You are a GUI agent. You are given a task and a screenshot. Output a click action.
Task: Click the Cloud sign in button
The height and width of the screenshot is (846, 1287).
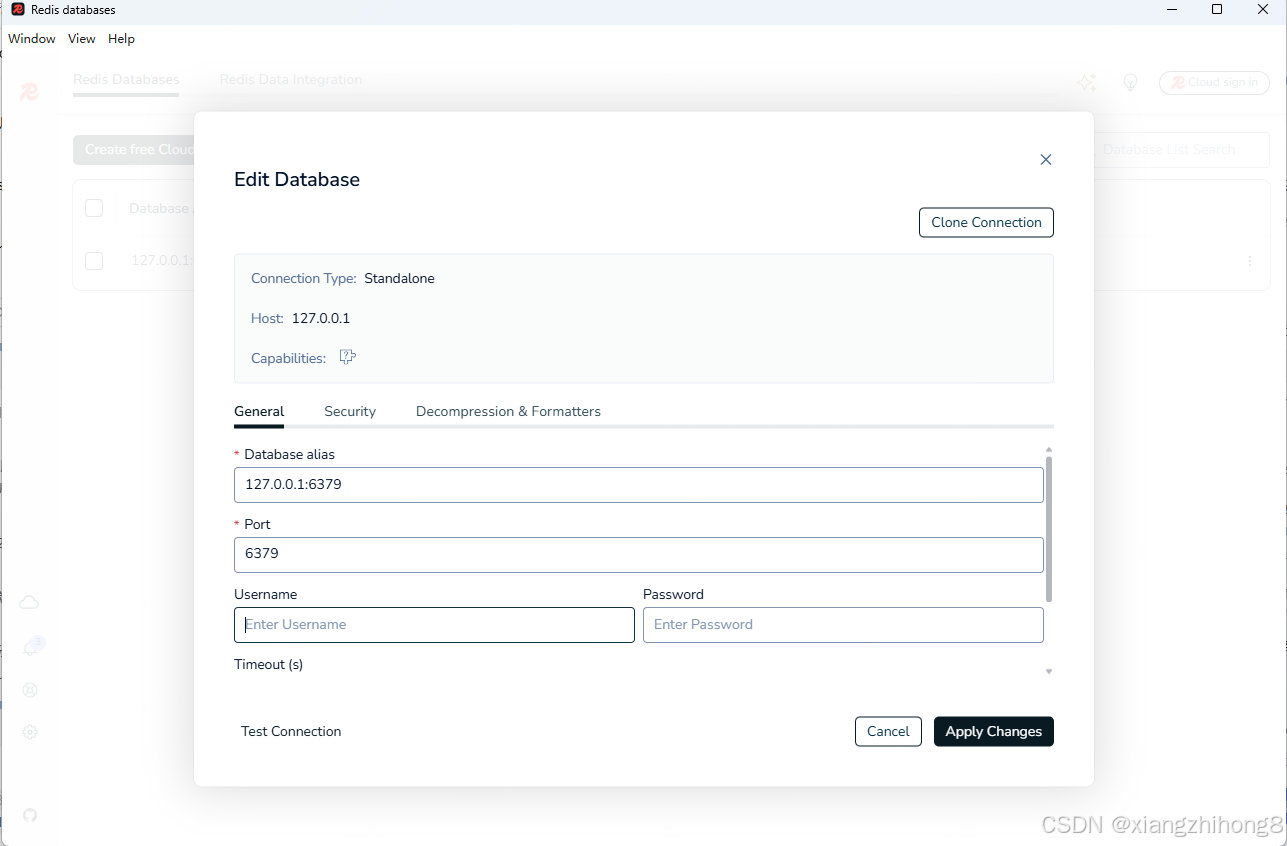(1214, 83)
